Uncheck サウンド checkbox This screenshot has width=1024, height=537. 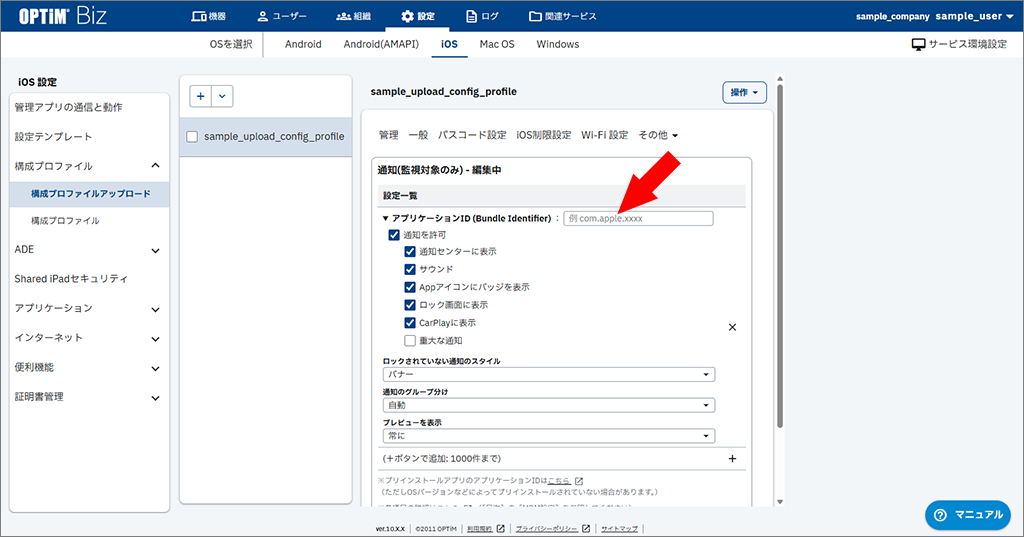pyautogui.click(x=410, y=269)
